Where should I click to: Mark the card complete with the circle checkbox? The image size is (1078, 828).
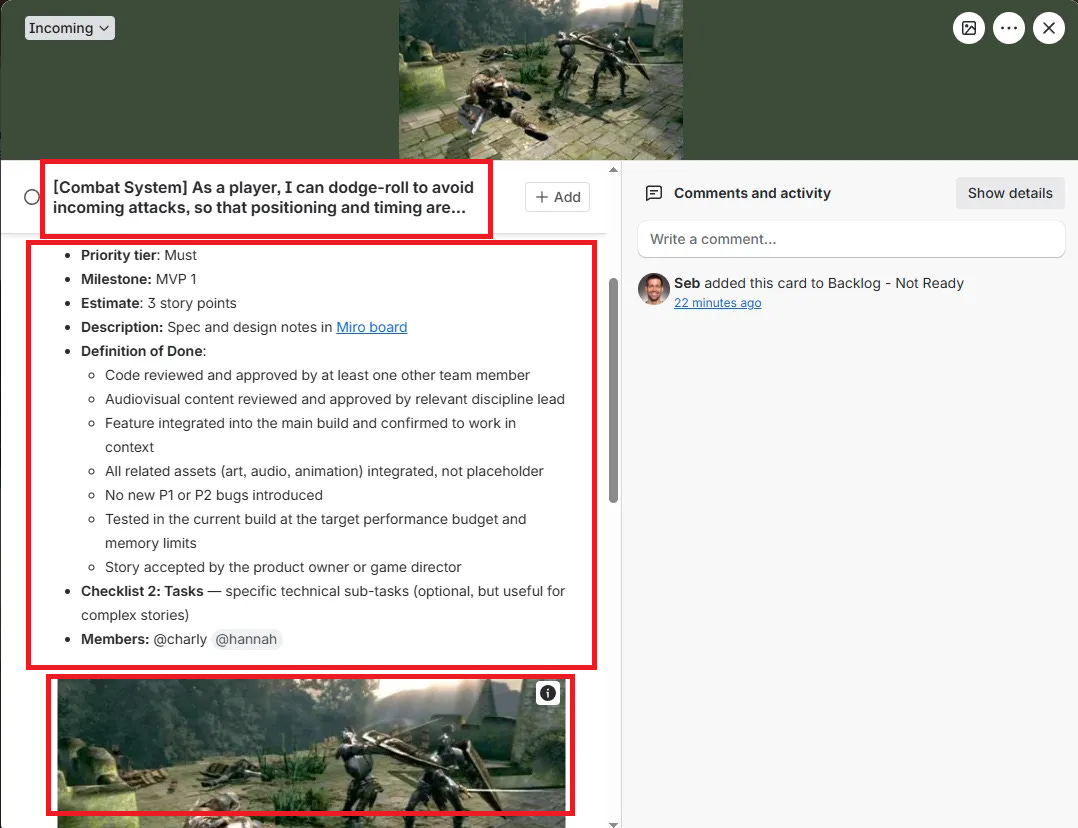click(x=32, y=197)
